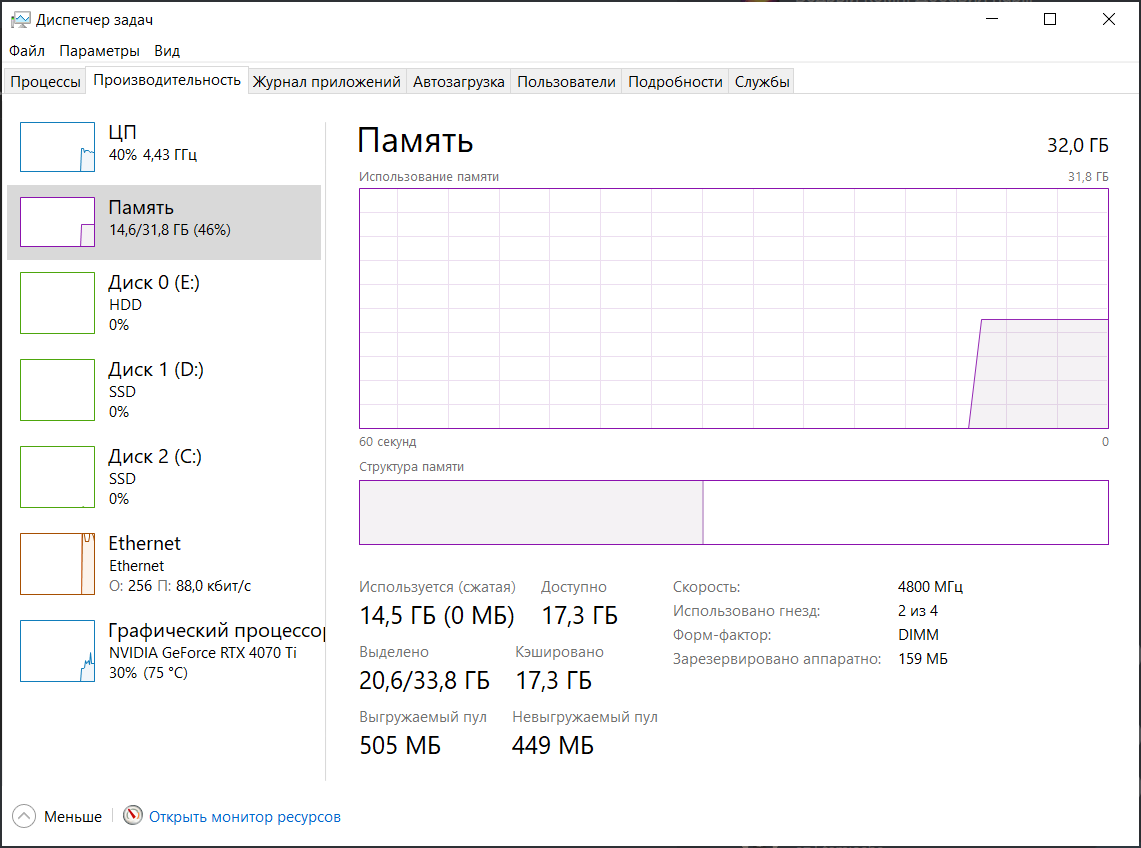The width and height of the screenshot is (1141, 848).
Task: Click the Task Manager title bar icon
Action: click(x=20, y=20)
